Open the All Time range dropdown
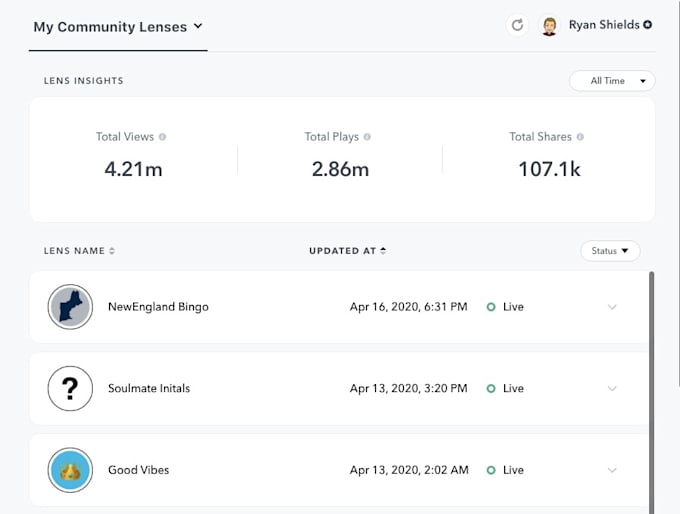This screenshot has width=680, height=514. (x=612, y=81)
